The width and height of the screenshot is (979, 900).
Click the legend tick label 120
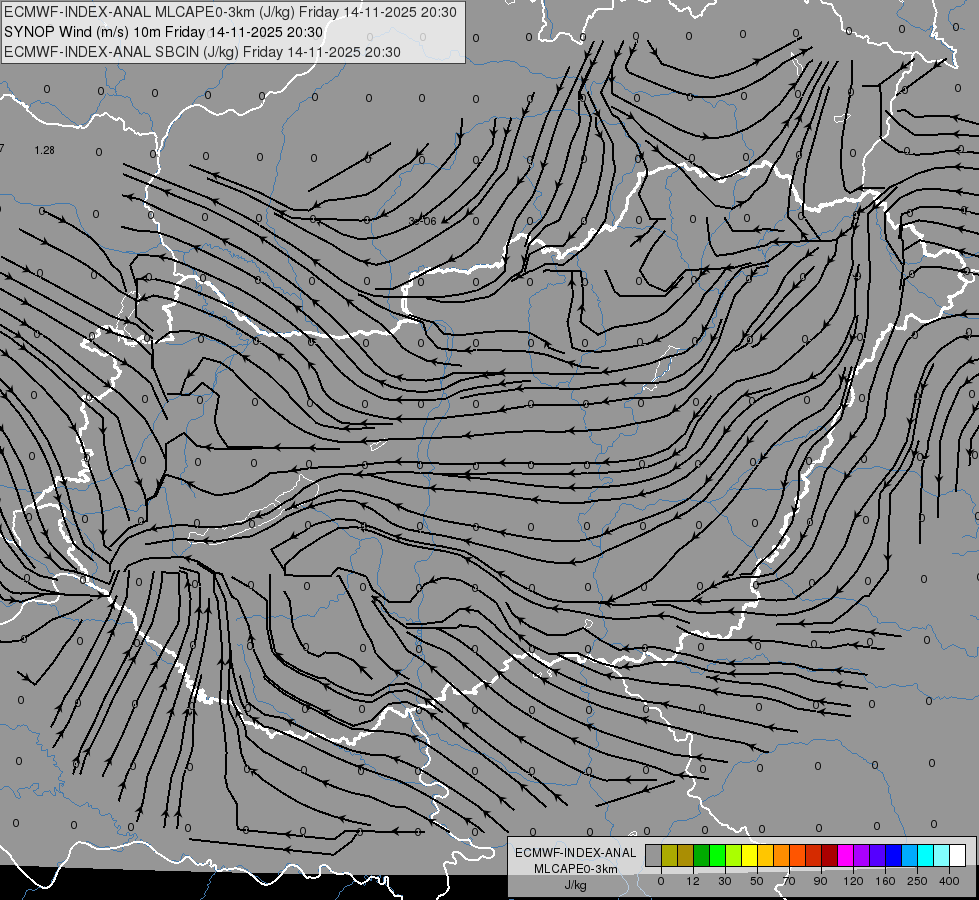click(x=853, y=881)
